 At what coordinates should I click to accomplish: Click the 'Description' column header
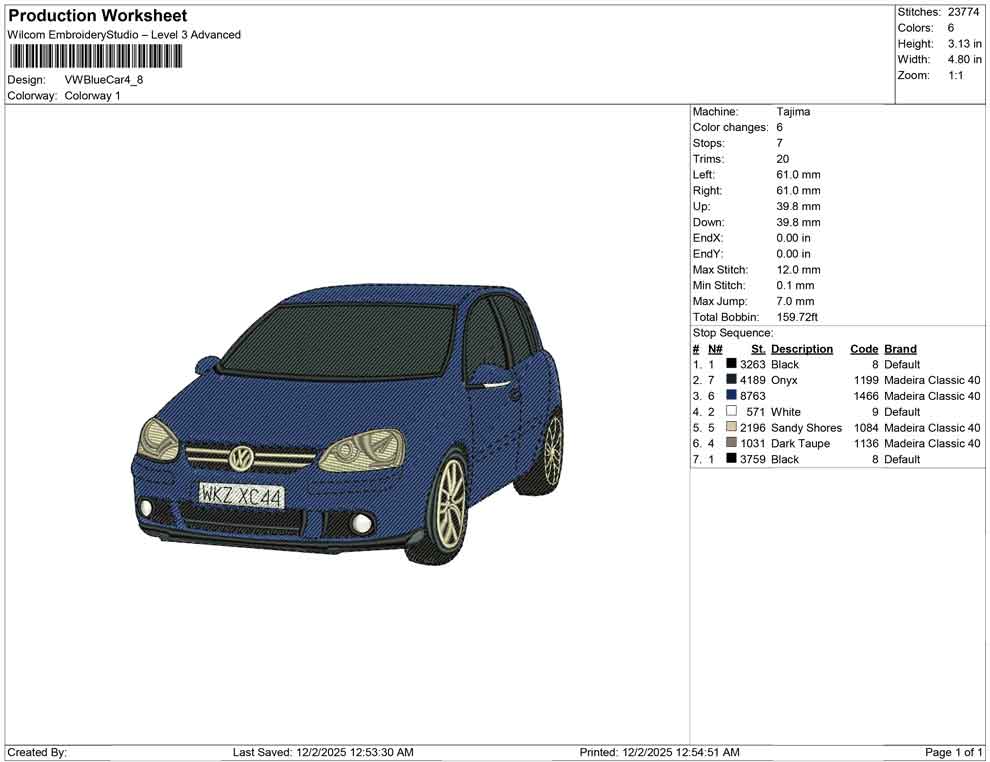(x=802, y=349)
